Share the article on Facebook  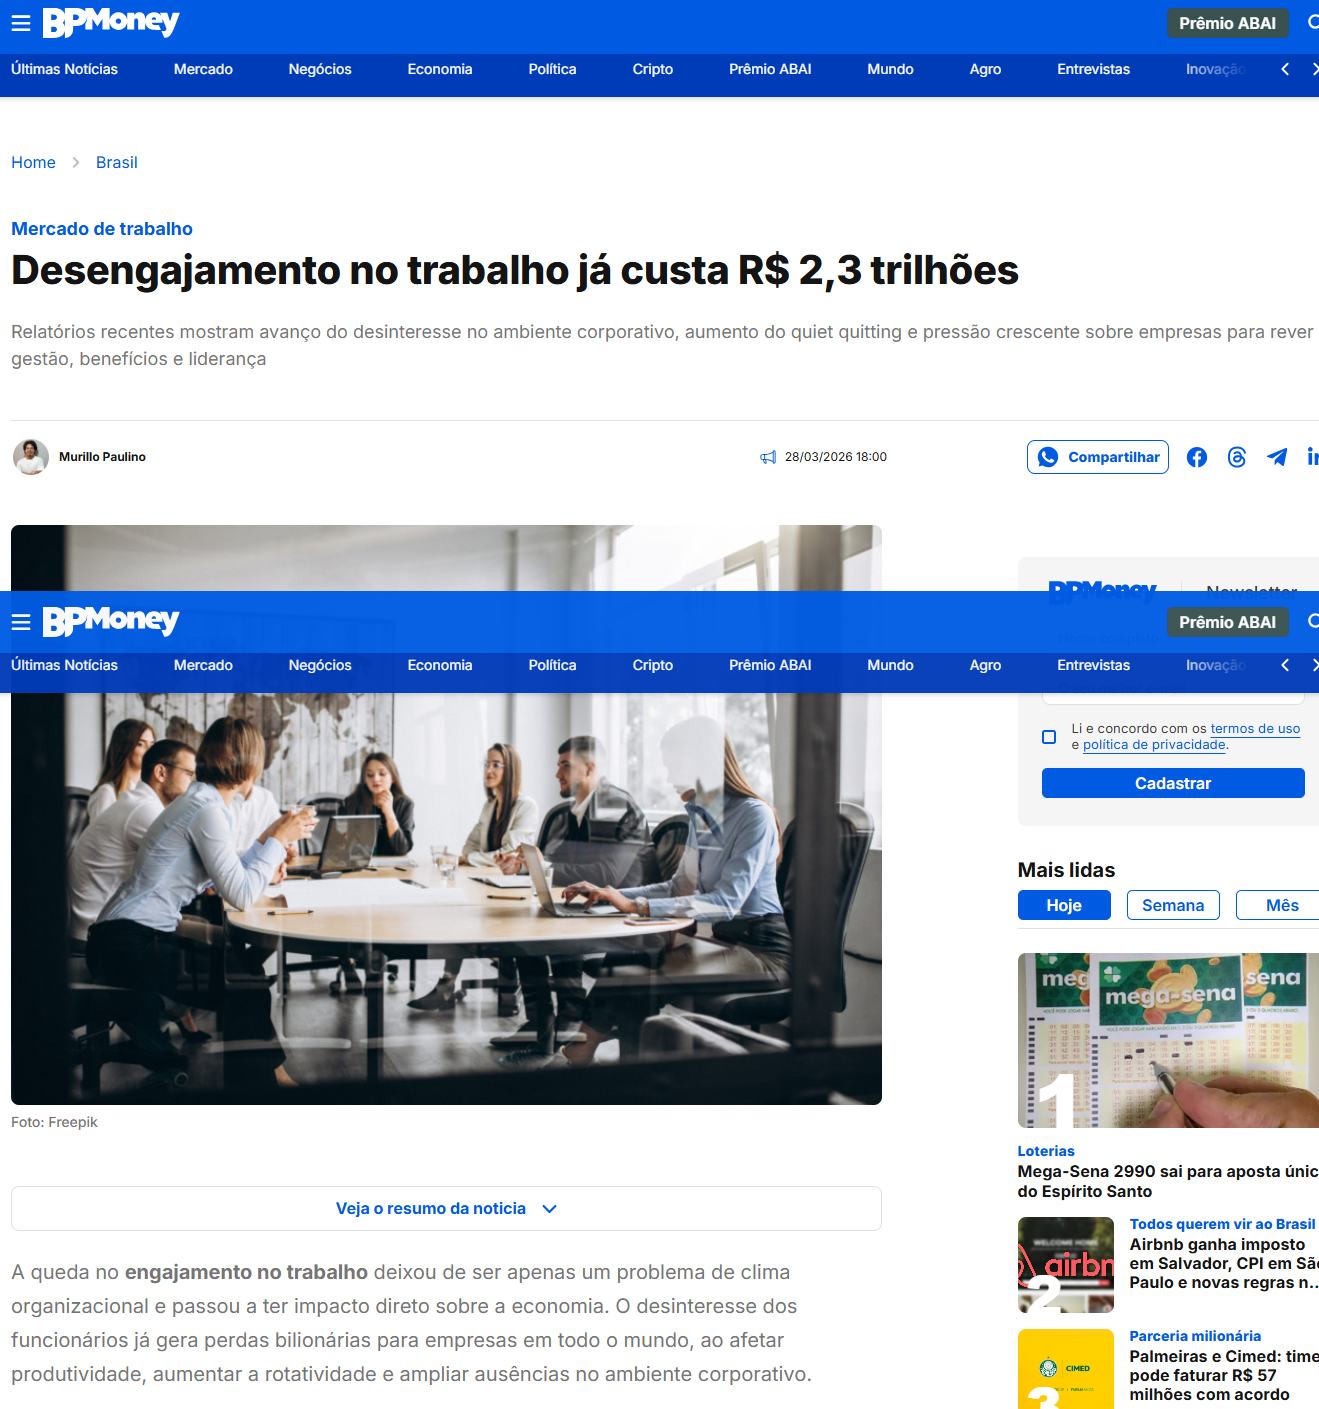[x=1196, y=457]
